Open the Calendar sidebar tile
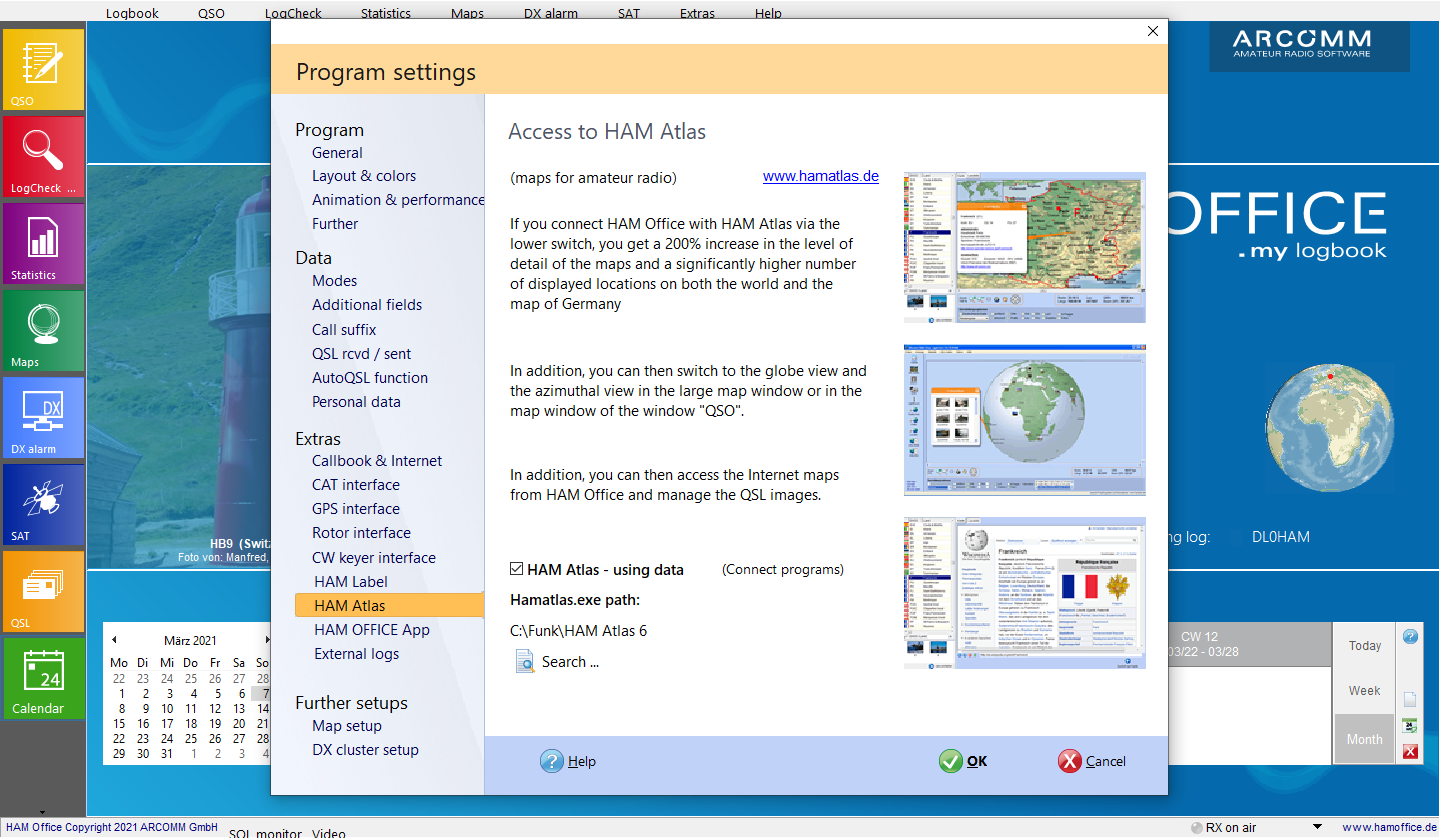The width and height of the screenshot is (1440, 838). [43, 678]
